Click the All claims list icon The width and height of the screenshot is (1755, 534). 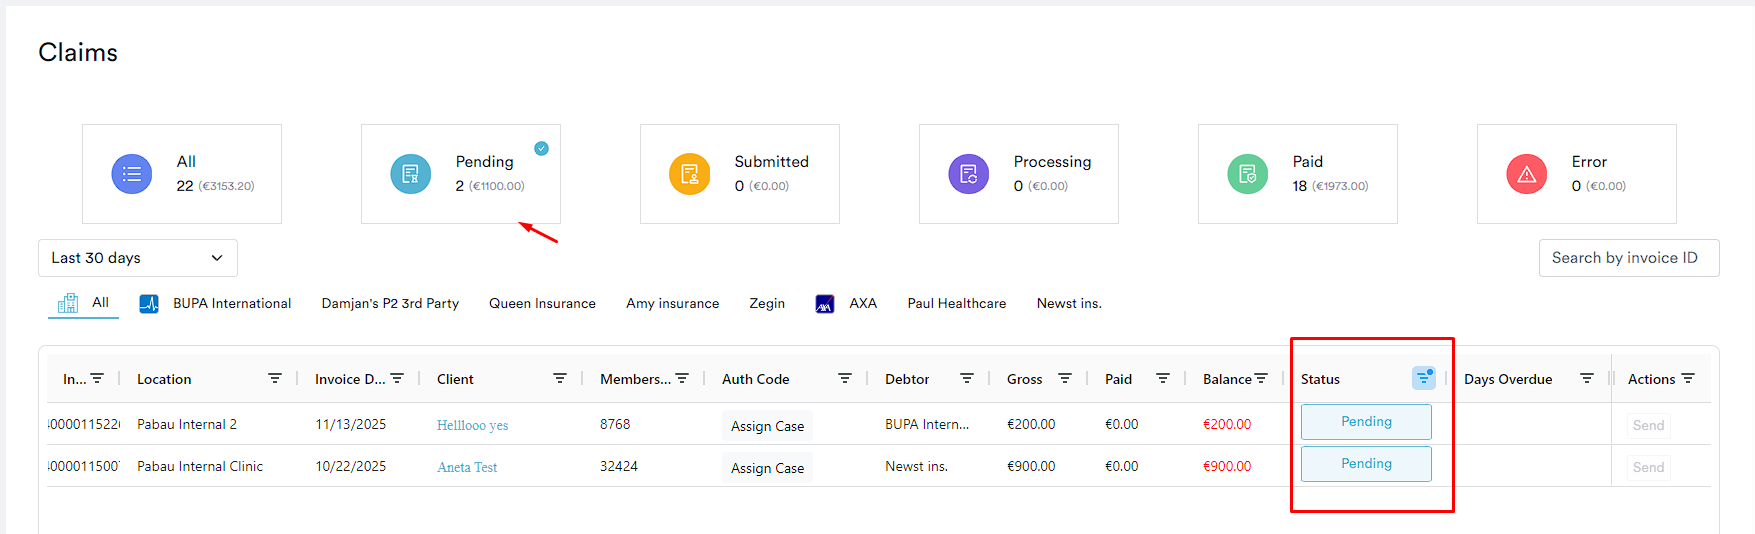[x=132, y=174]
